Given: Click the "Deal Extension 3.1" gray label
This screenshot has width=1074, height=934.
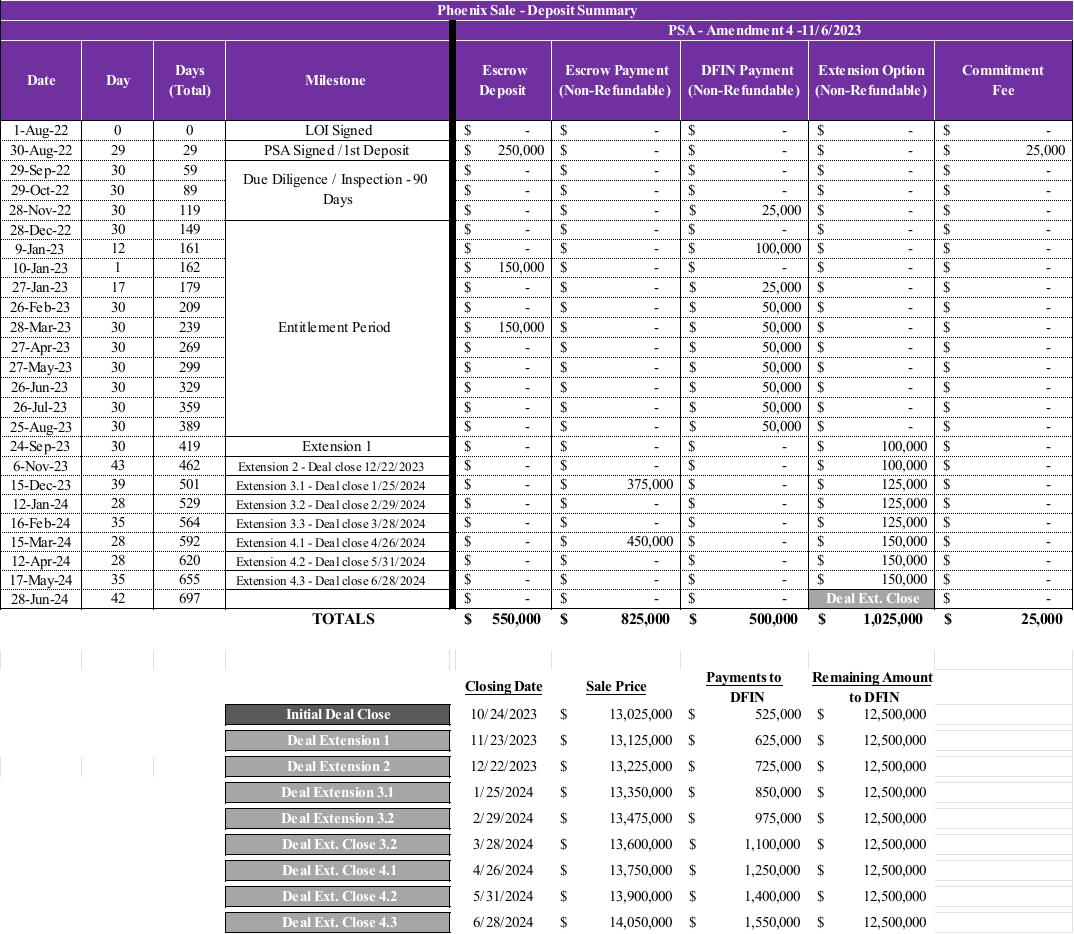Looking at the screenshot, I should coord(337,792).
